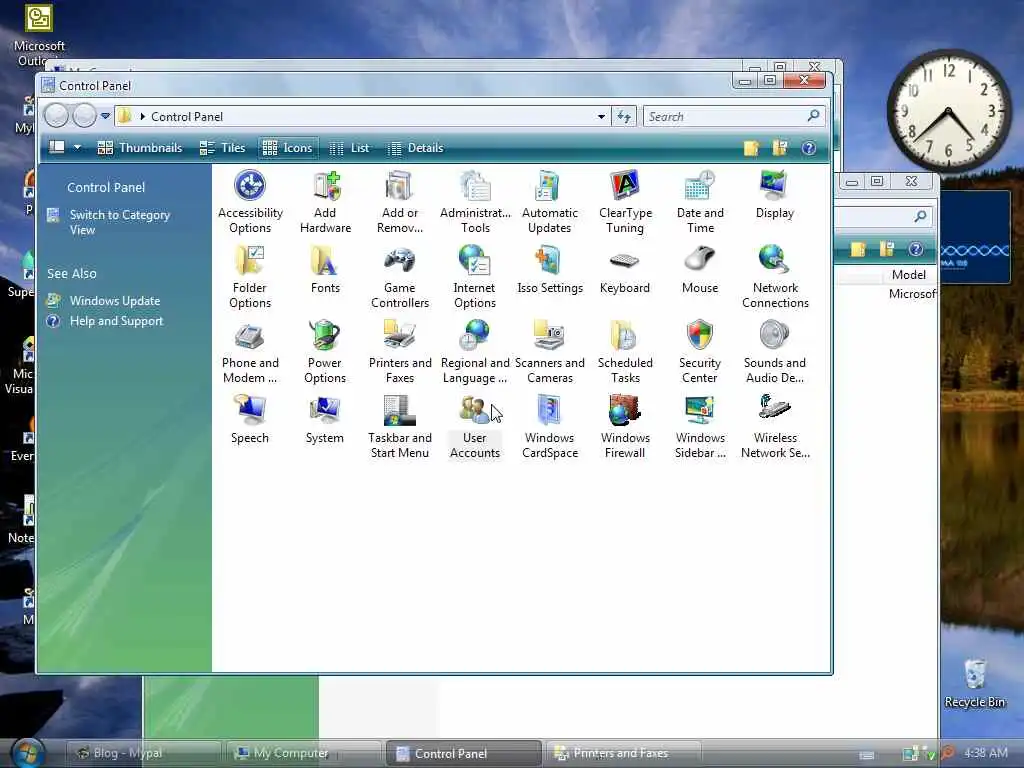Open Scheduled Tasks

(x=625, y=351)
